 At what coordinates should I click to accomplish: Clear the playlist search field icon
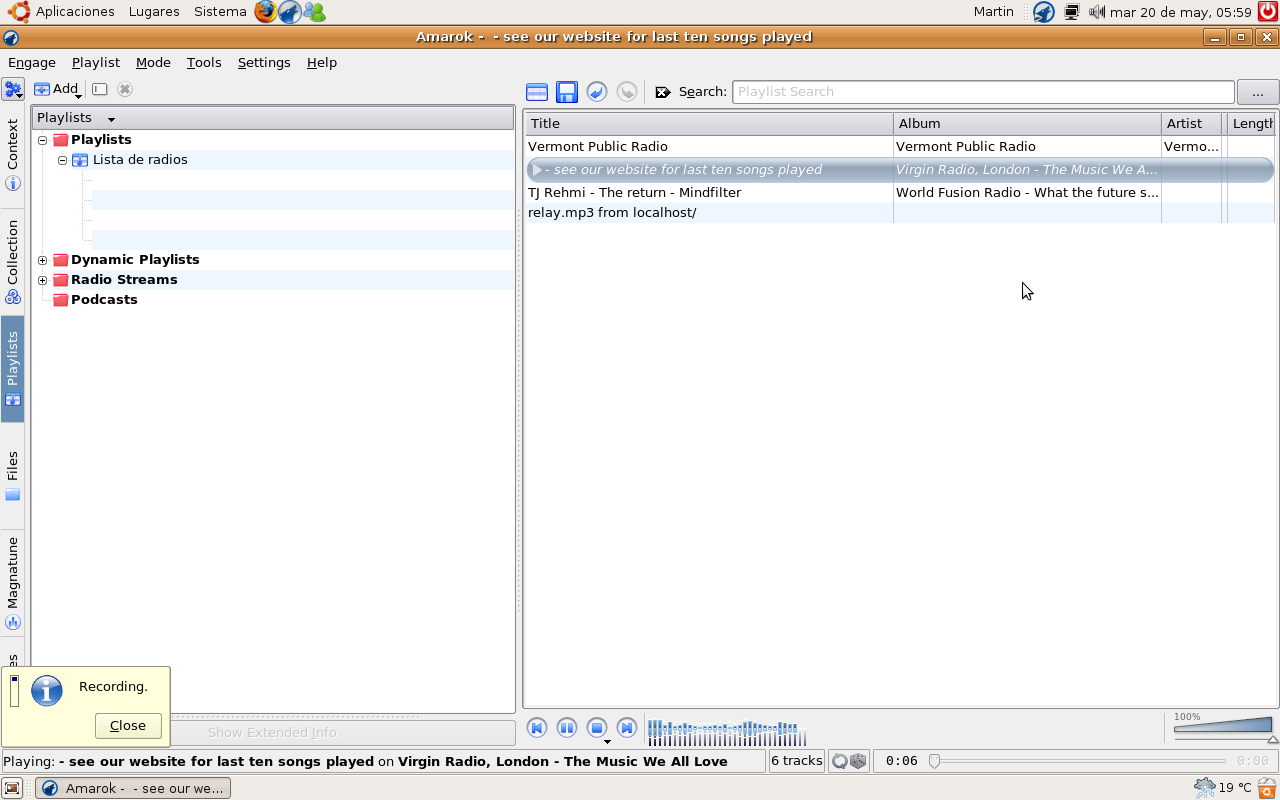point(663,92)
